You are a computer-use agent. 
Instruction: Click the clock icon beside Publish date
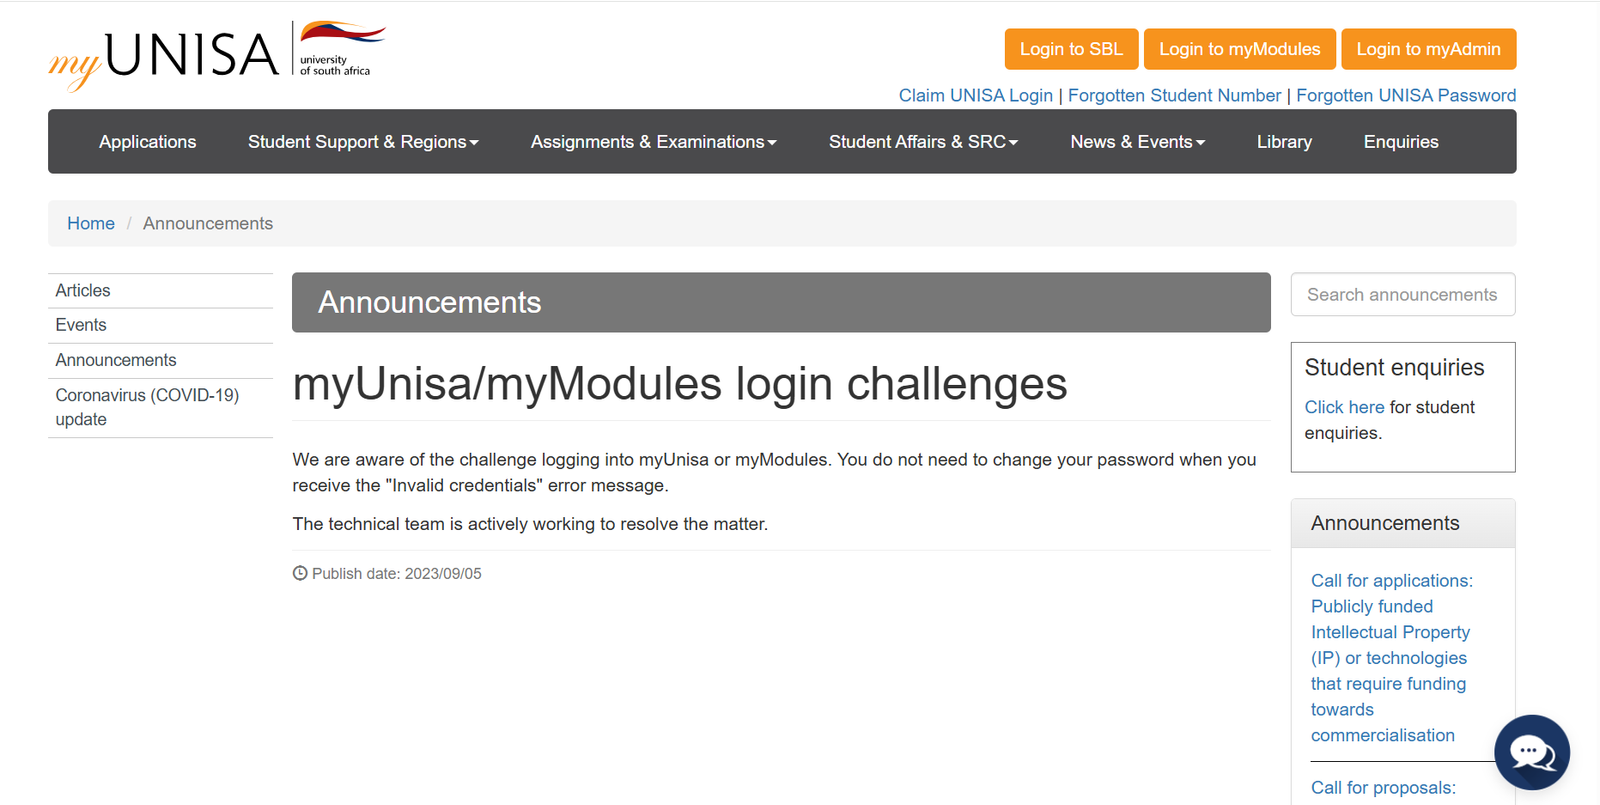click(x=300, y=573)
